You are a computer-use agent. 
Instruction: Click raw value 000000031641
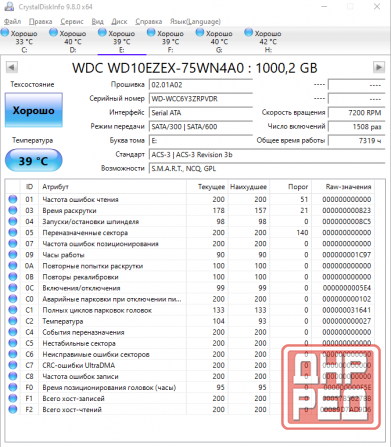coord(347,310)
